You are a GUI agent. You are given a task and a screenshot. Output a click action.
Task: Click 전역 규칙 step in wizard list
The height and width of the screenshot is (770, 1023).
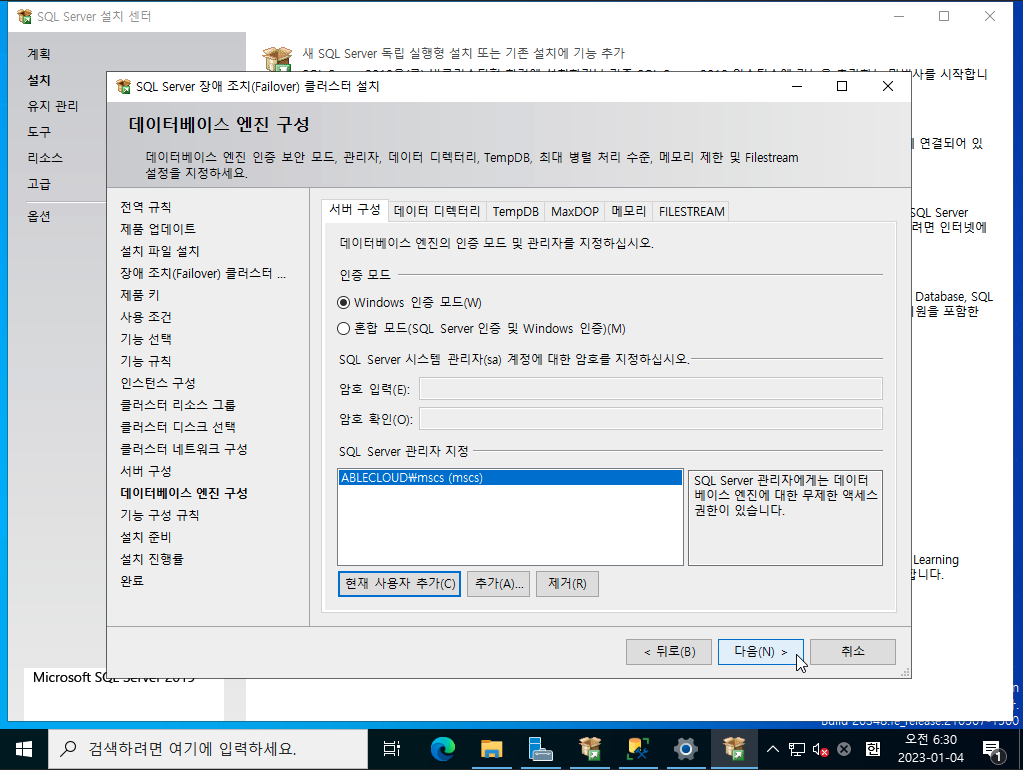pyautogui.click(x=145, y=207)
